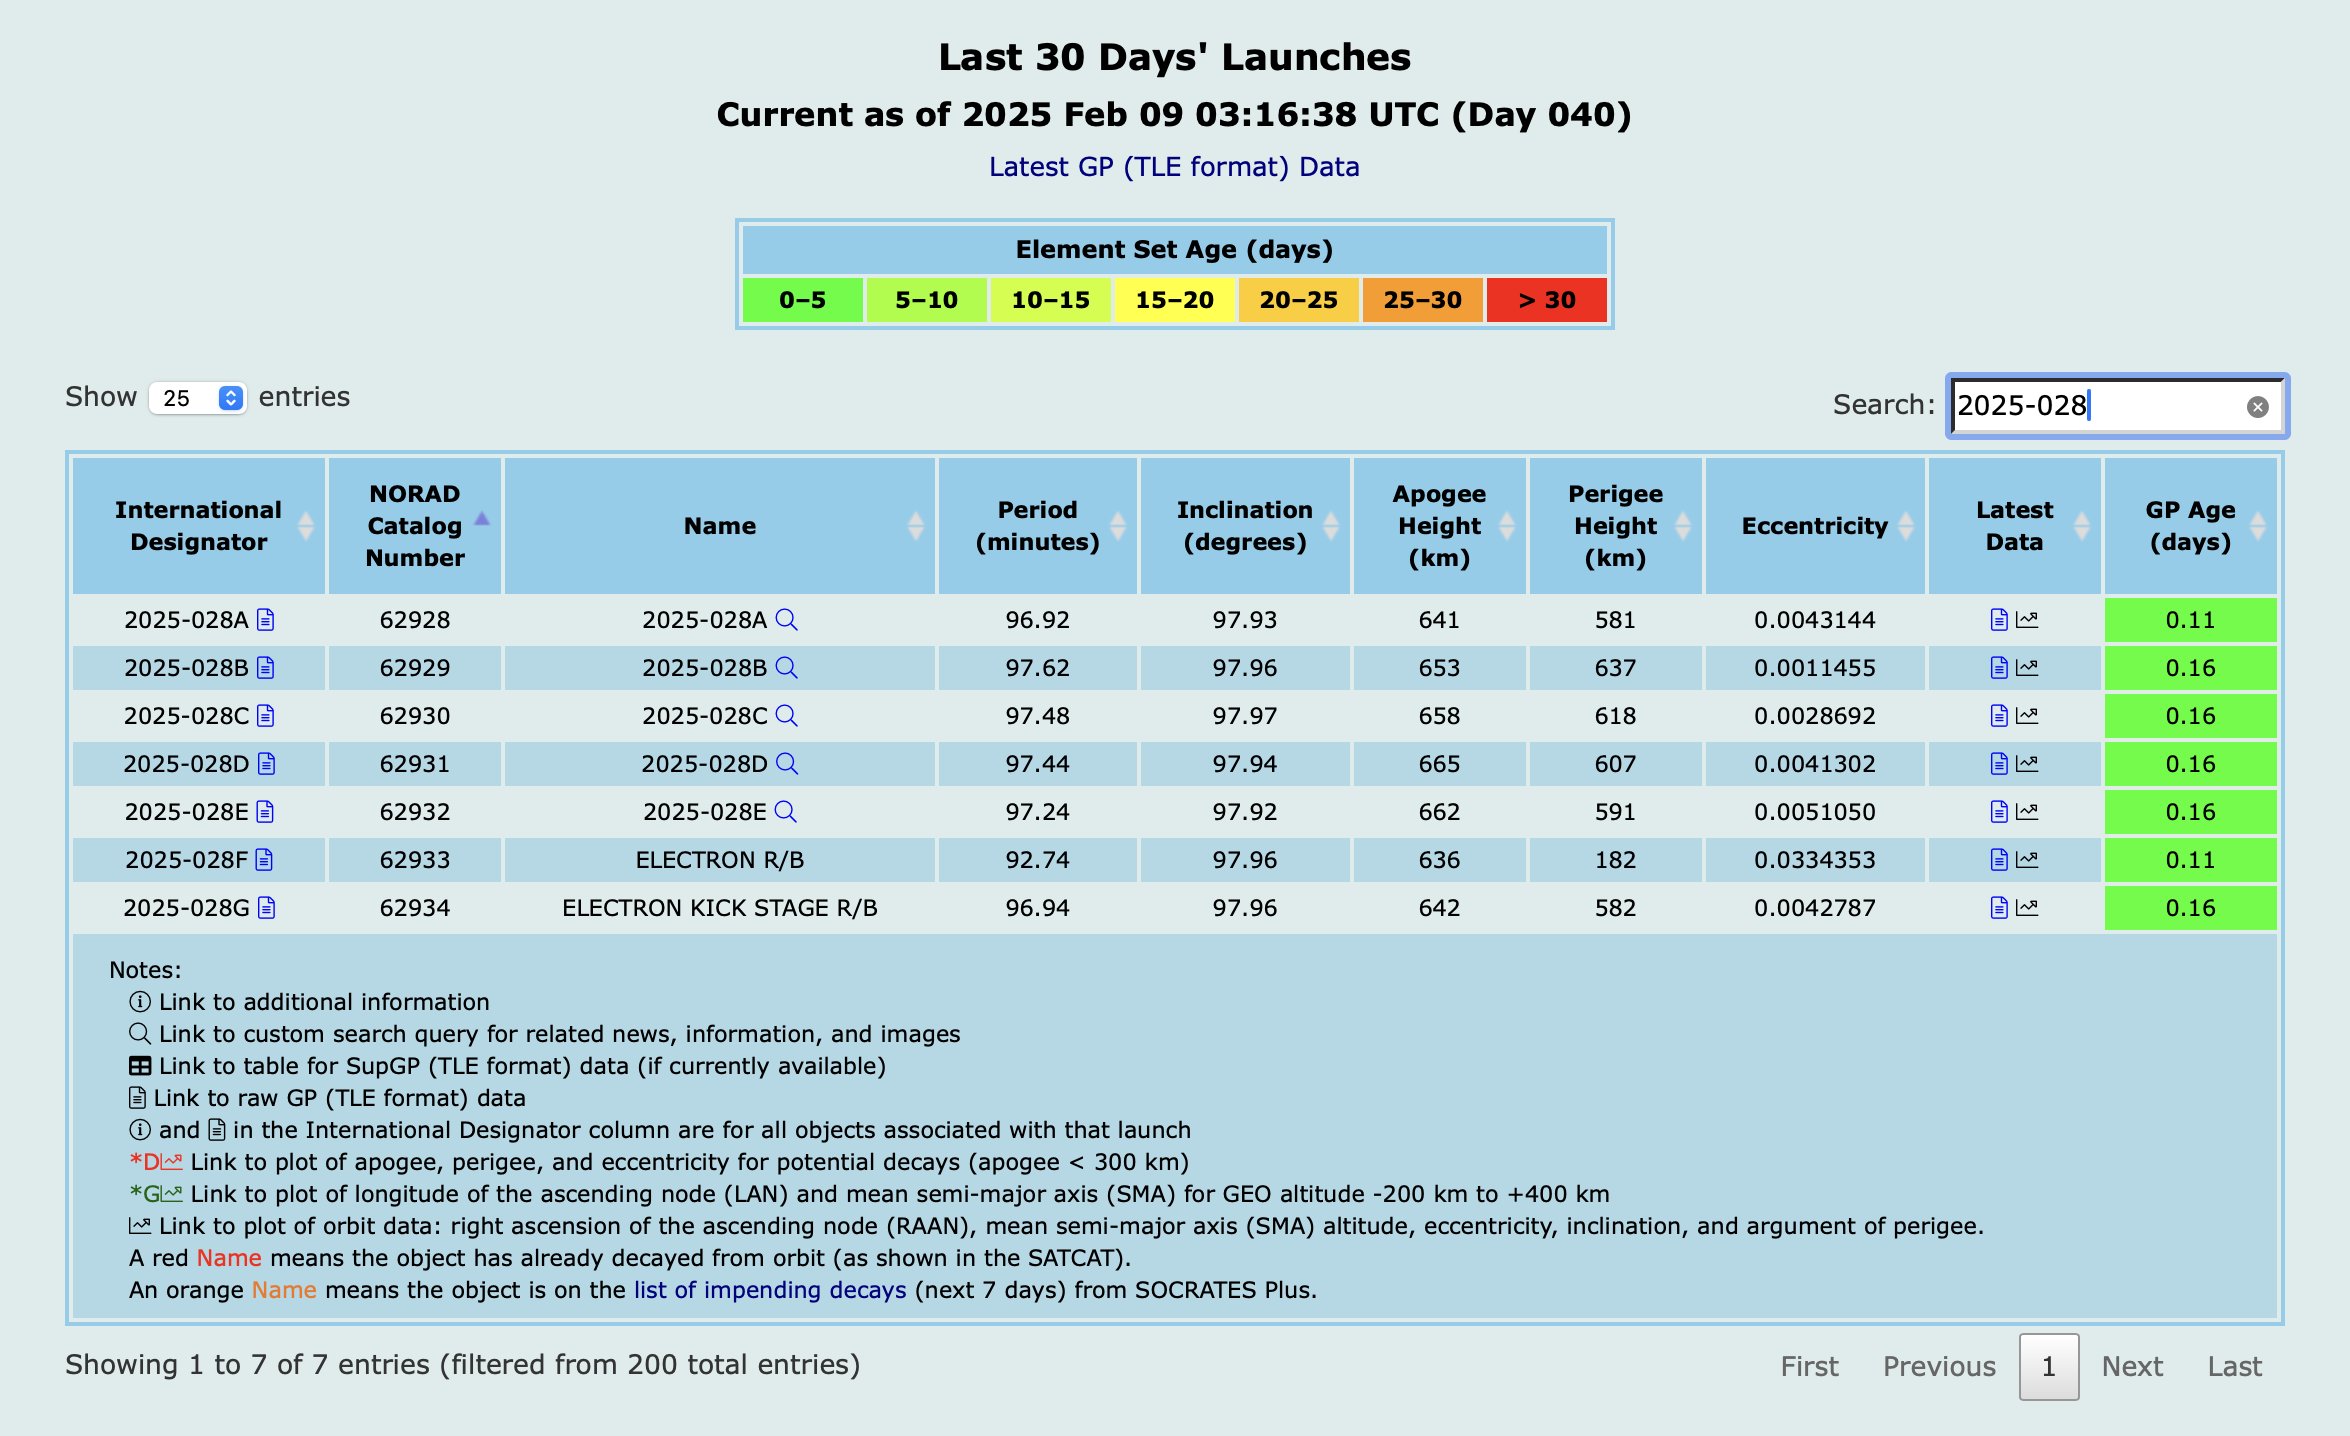Go to Previous page
The width and height of the screenshot is (2350, 1436).
pos(1939,1367)
